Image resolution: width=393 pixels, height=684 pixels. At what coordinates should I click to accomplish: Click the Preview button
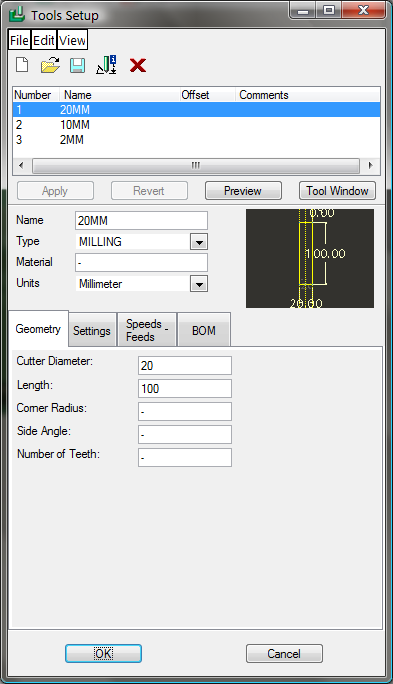[x=243, y=191]
